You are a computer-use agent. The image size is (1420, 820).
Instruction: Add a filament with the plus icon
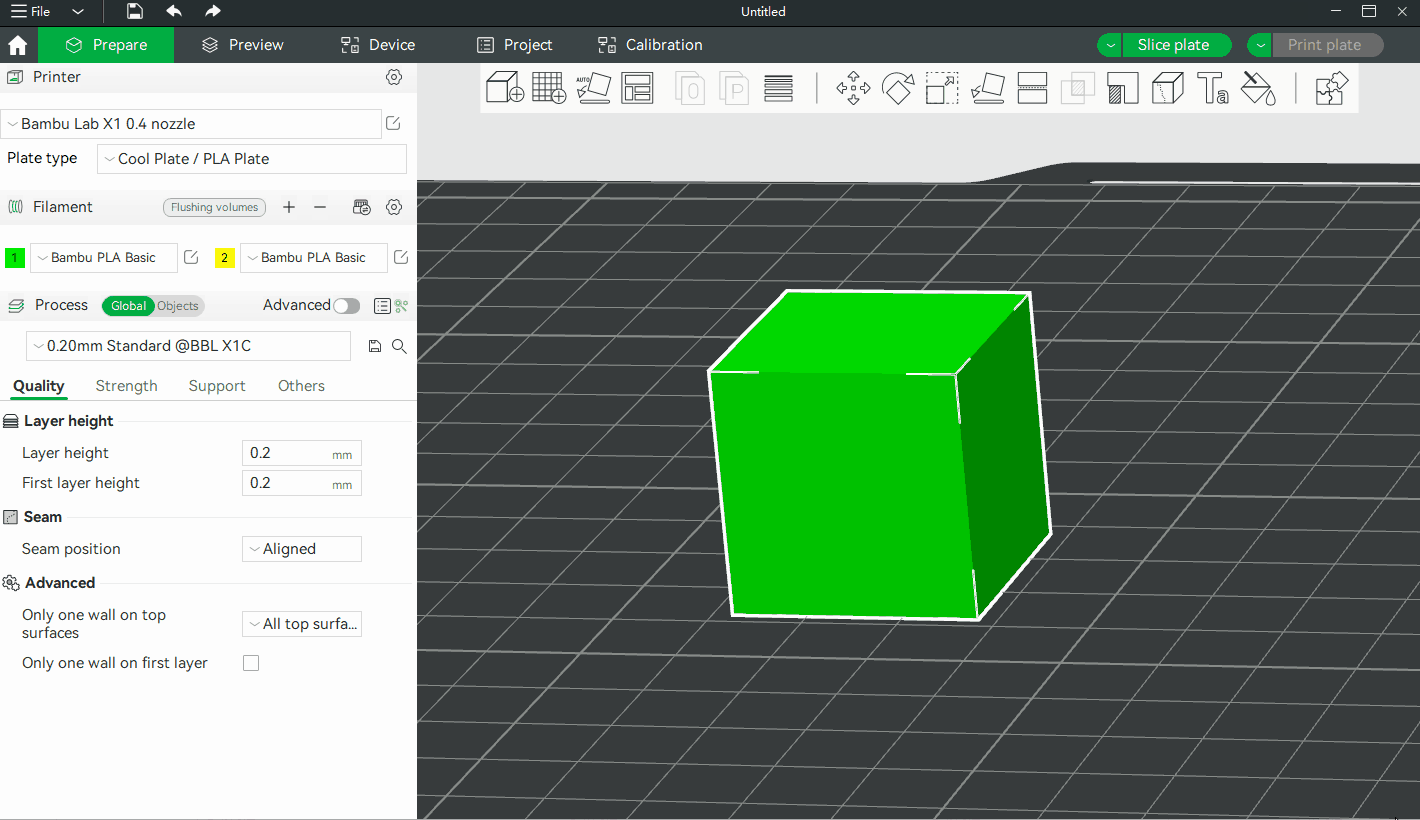[x=289, y=207]
